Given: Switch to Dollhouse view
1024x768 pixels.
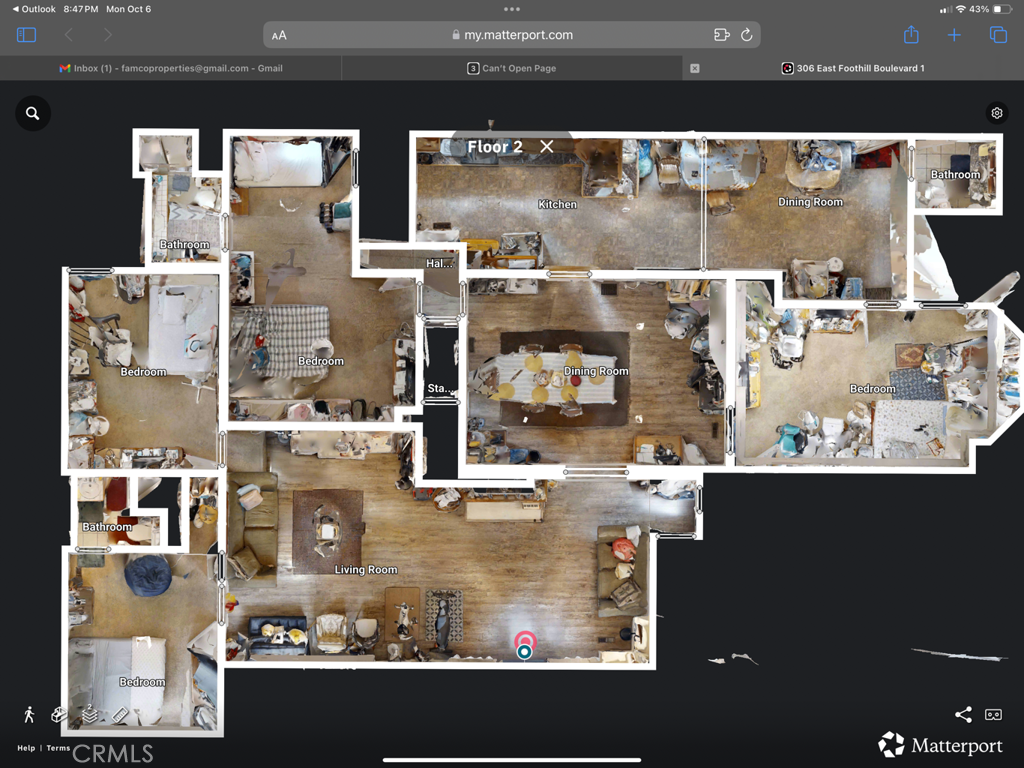Looking at the screenshot, I should pyautogui.click(x=59, y=715).
